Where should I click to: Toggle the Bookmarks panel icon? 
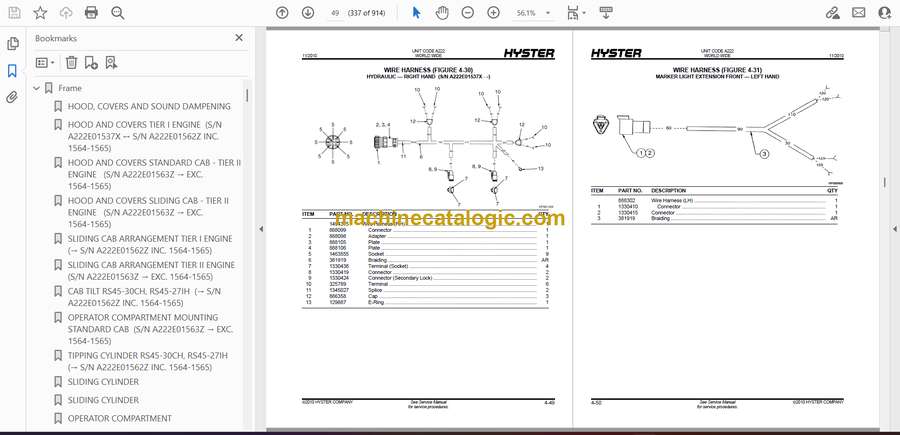coord(13,71)
